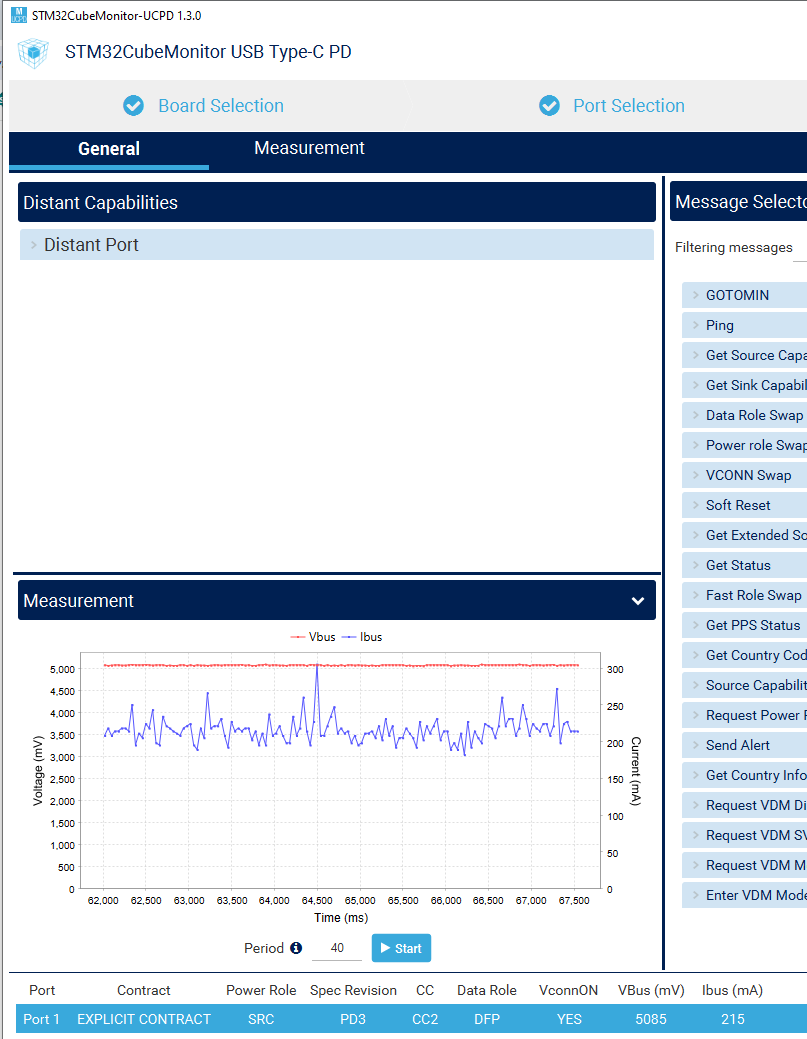Click the Board Selection checkmark icon

[x=134, y=106]
